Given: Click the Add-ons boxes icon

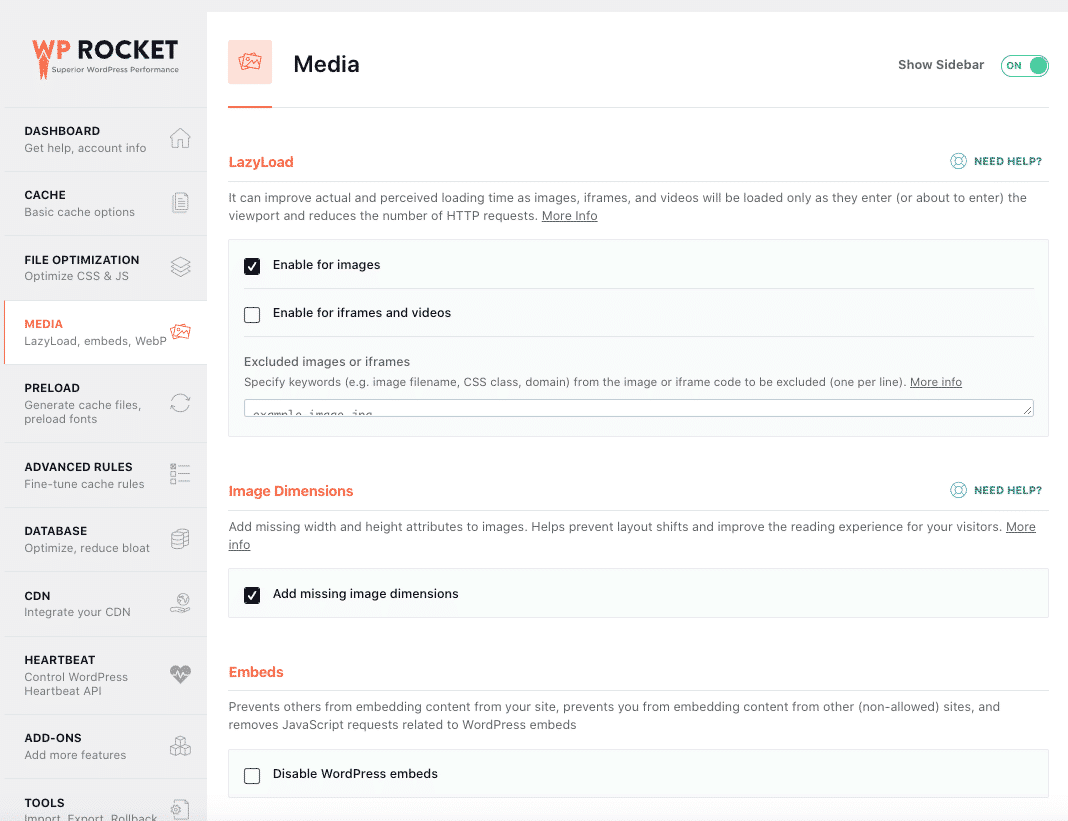Looking at the screenshot, I should coord(180,745).
